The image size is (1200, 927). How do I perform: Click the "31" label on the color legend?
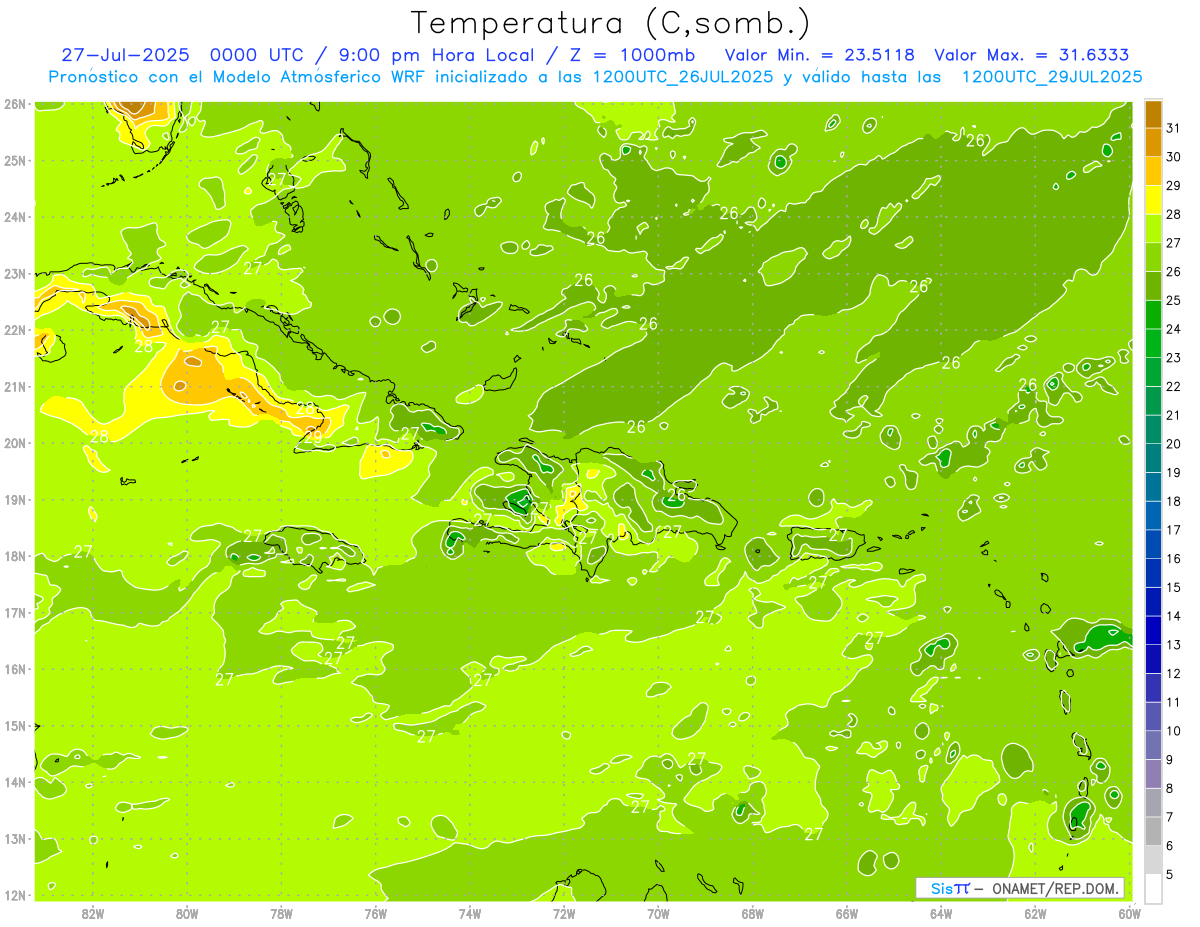coord(1173,128)
